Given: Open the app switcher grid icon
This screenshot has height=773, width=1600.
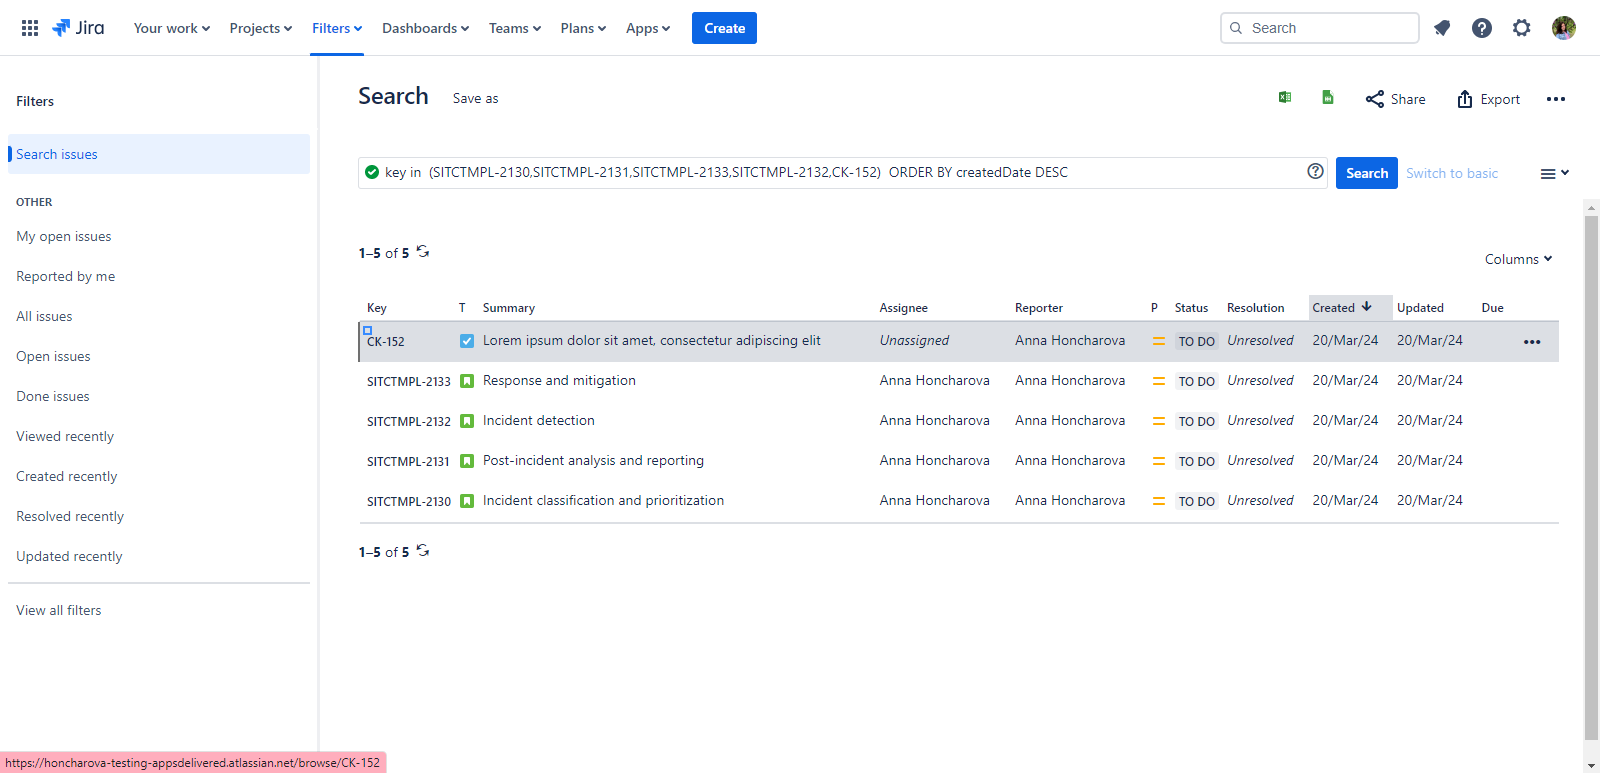Looking at the screenshot, I should click(x=30, y=28).
